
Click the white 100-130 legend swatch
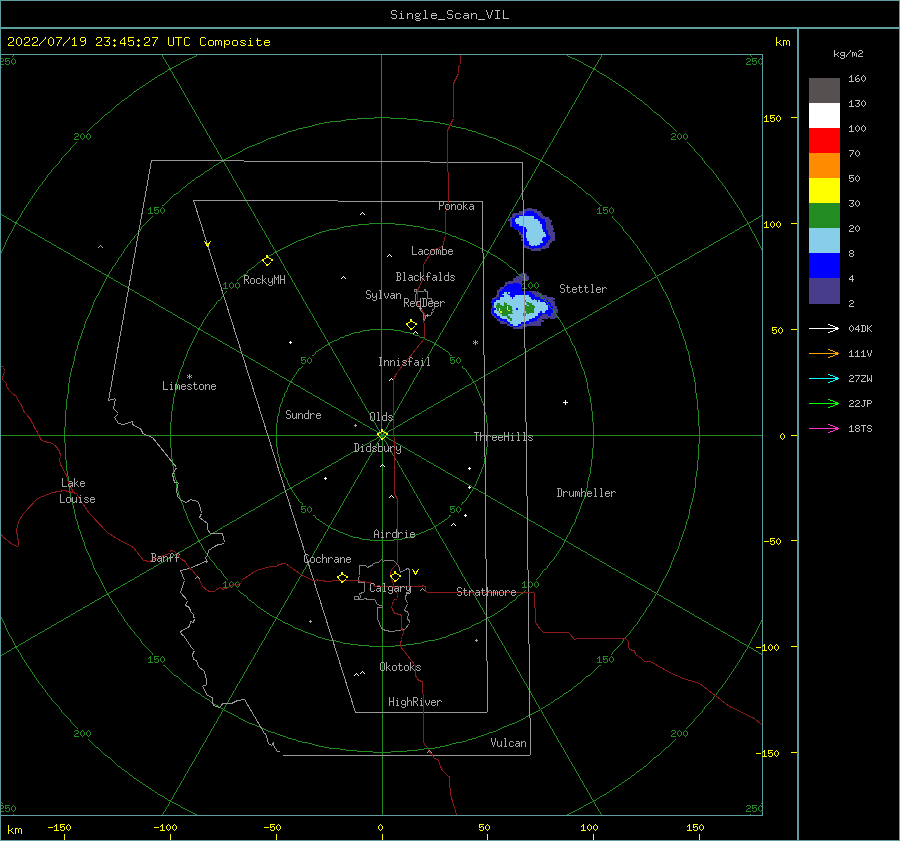824,116
